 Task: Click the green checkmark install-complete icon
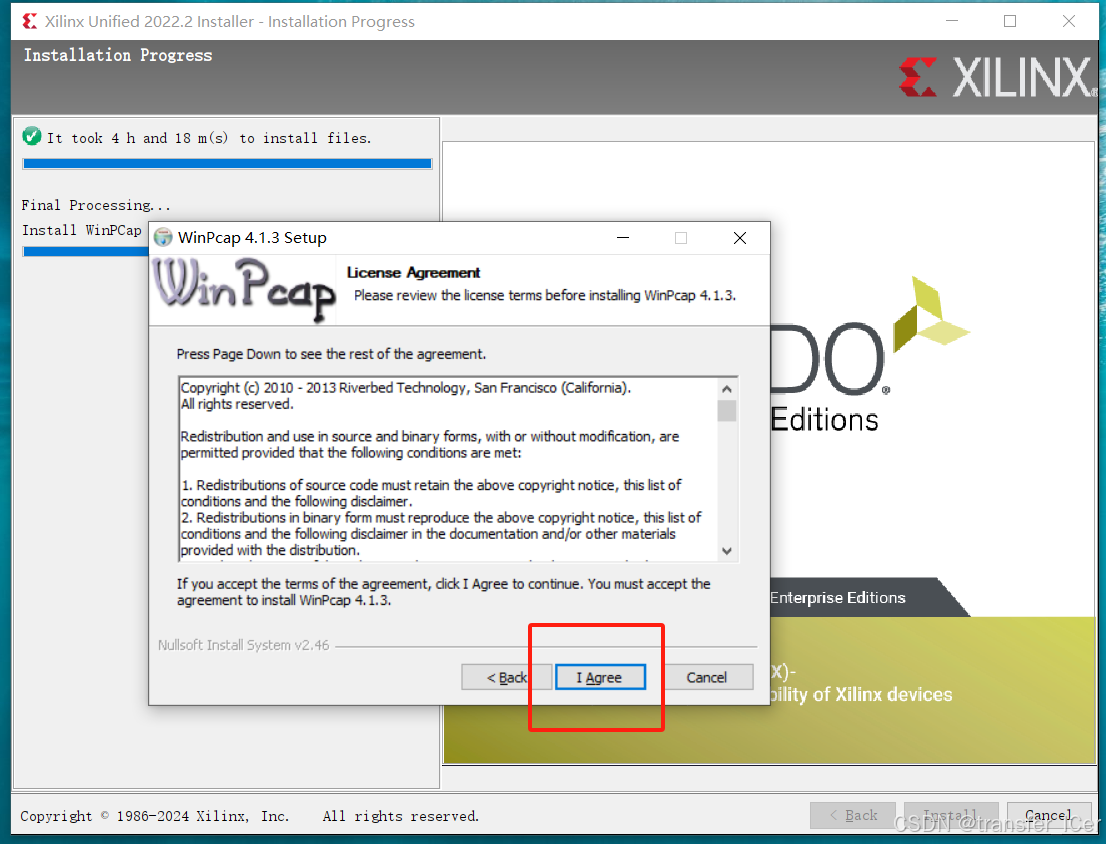pos(32,135)
